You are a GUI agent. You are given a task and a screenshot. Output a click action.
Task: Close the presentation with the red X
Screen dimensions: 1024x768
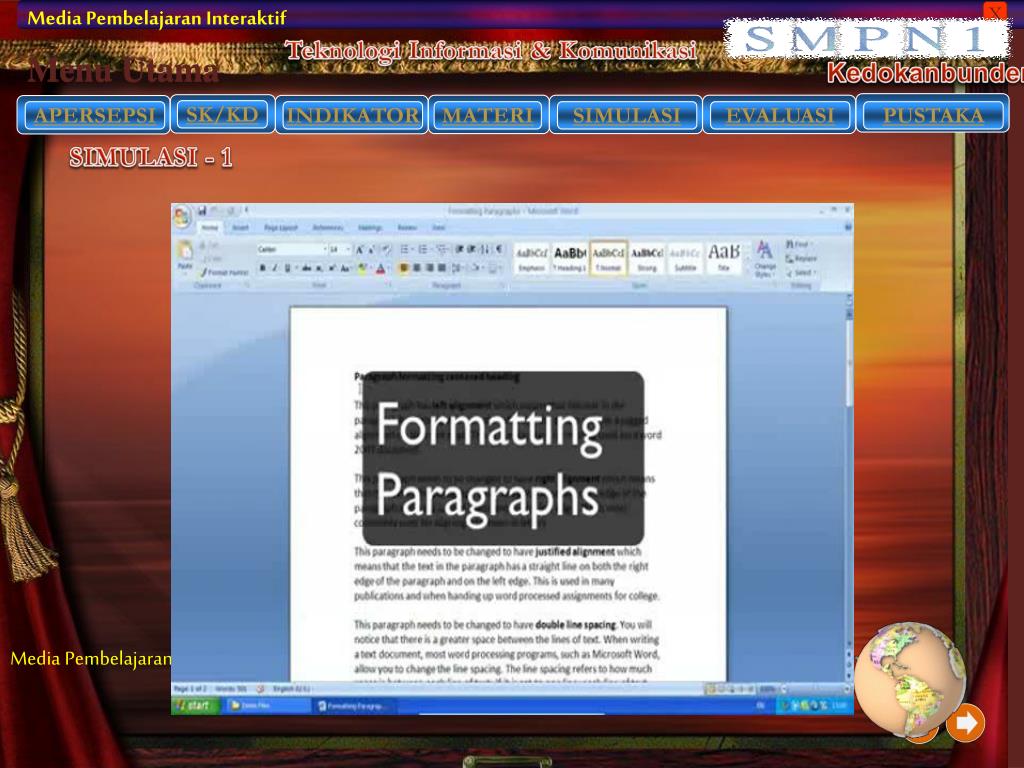pos(995,11)
